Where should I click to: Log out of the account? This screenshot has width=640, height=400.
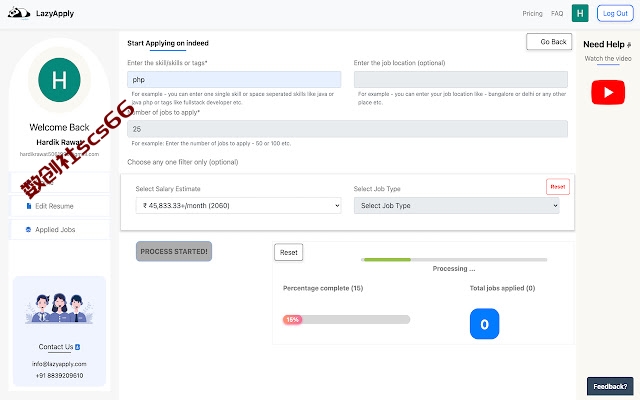coord(615,13)
